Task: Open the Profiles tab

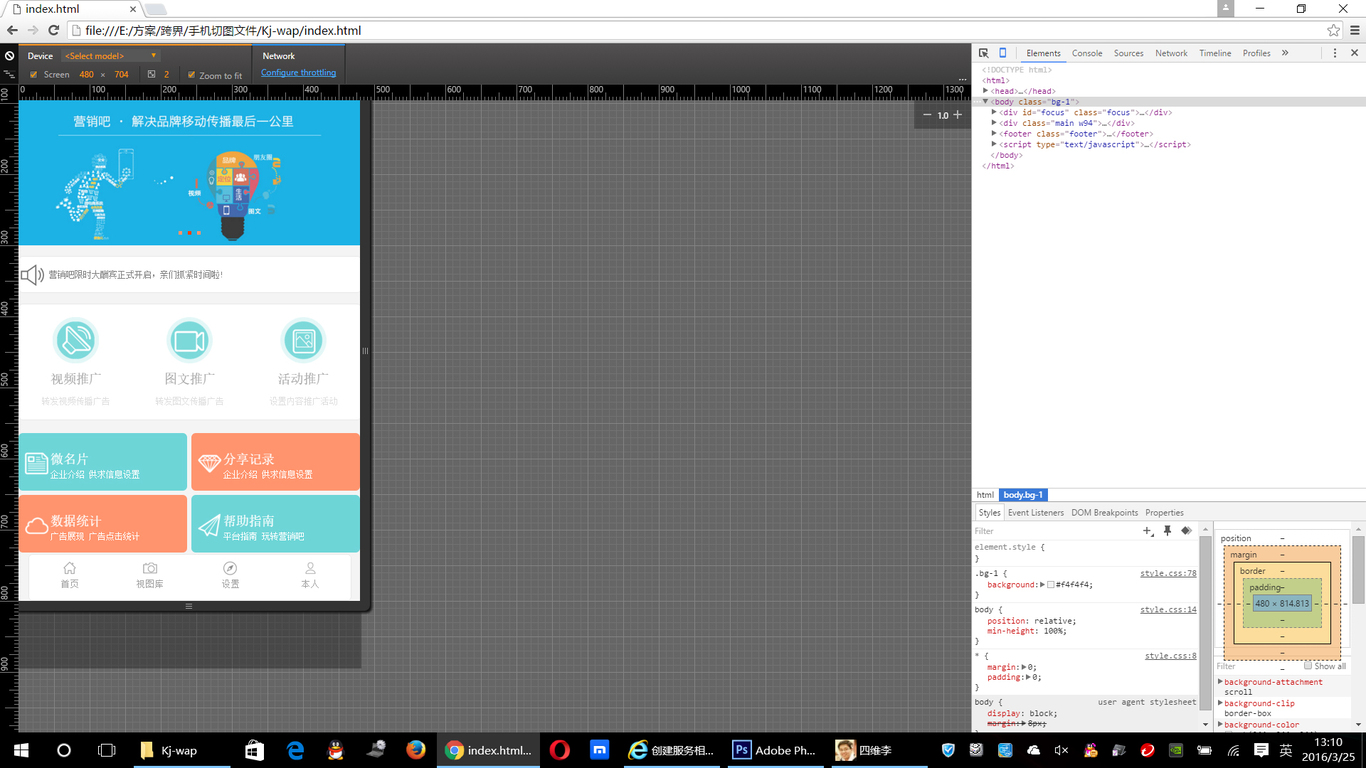Action: click(1257, 53)
